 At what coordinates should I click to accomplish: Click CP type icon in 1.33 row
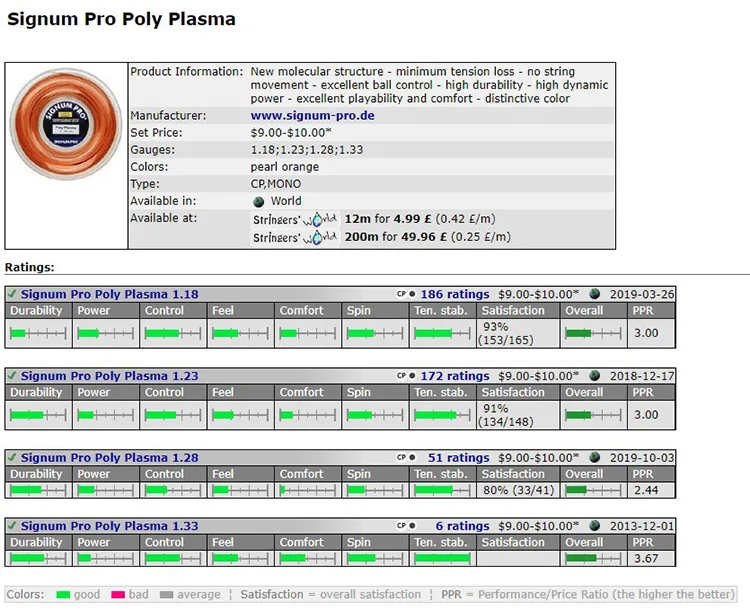401,526
